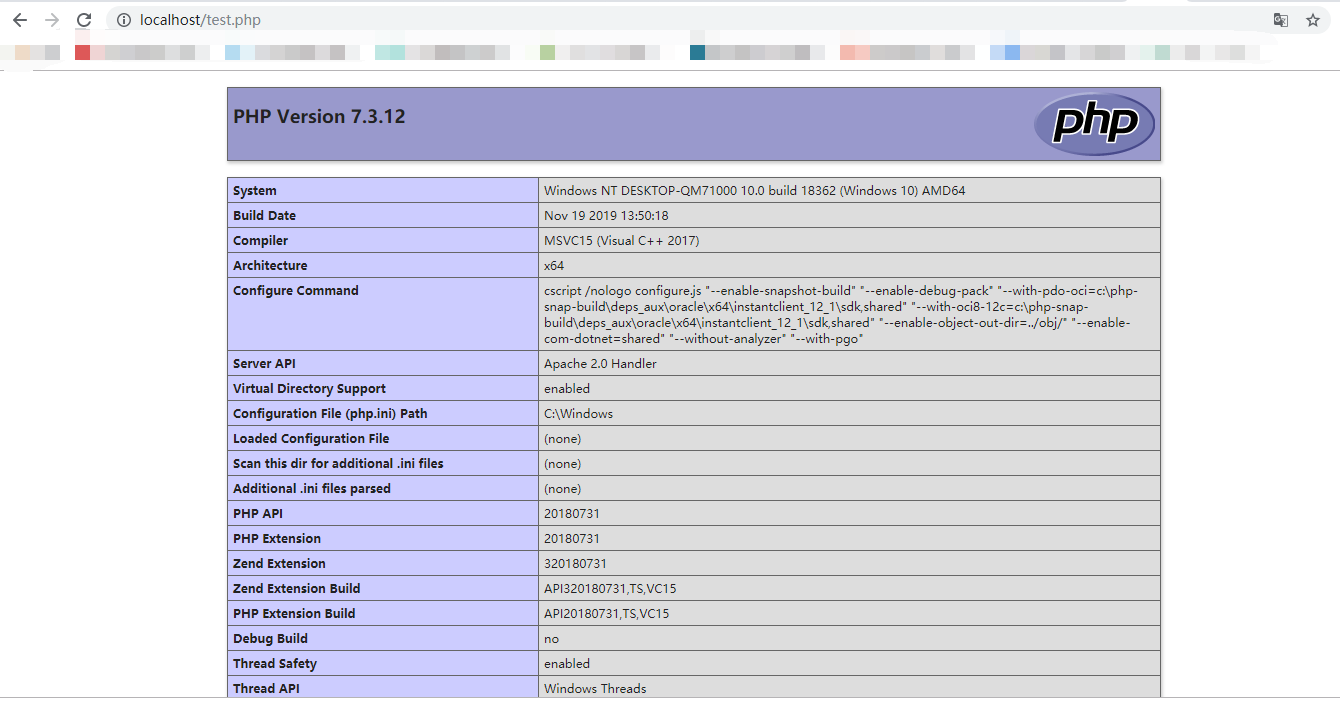
Task: Click the translate page icon
Action: (1280, 20)
